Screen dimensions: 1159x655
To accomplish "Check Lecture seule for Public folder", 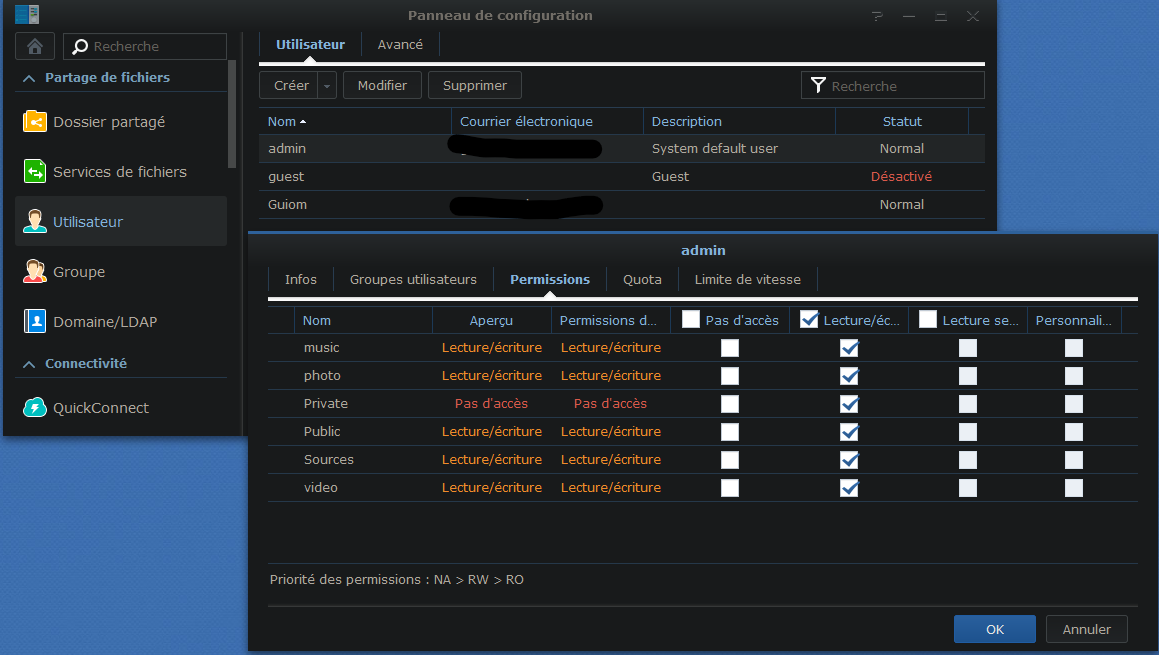I will [968, 432].
